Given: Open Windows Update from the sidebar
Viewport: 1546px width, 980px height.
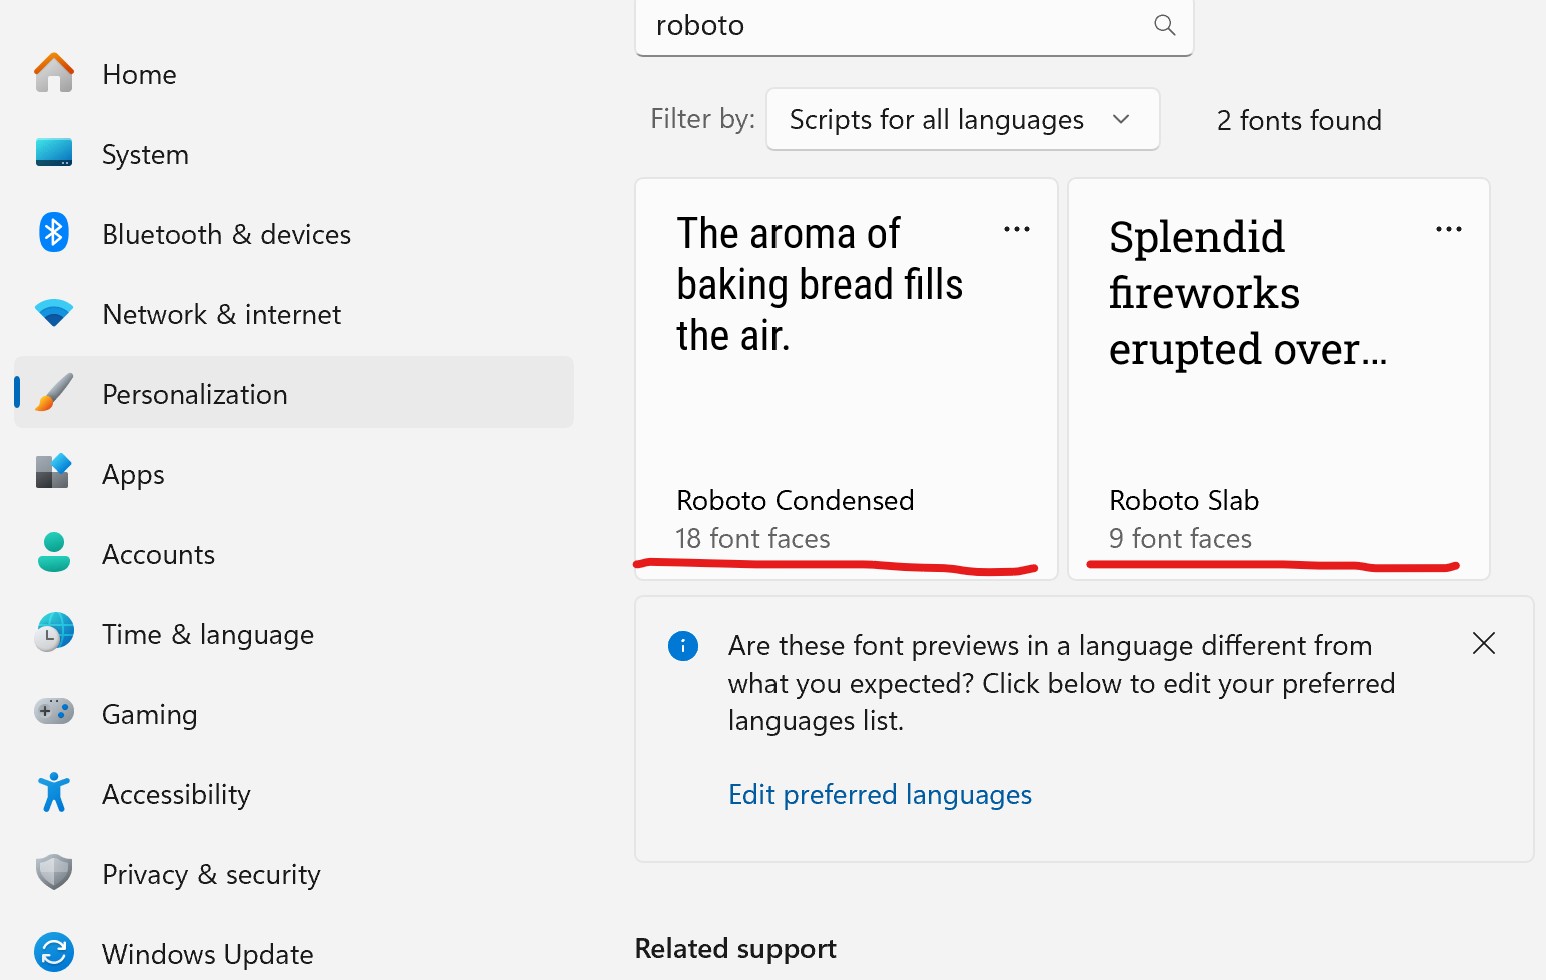Looking at the screenshot, I should [54, 953].
